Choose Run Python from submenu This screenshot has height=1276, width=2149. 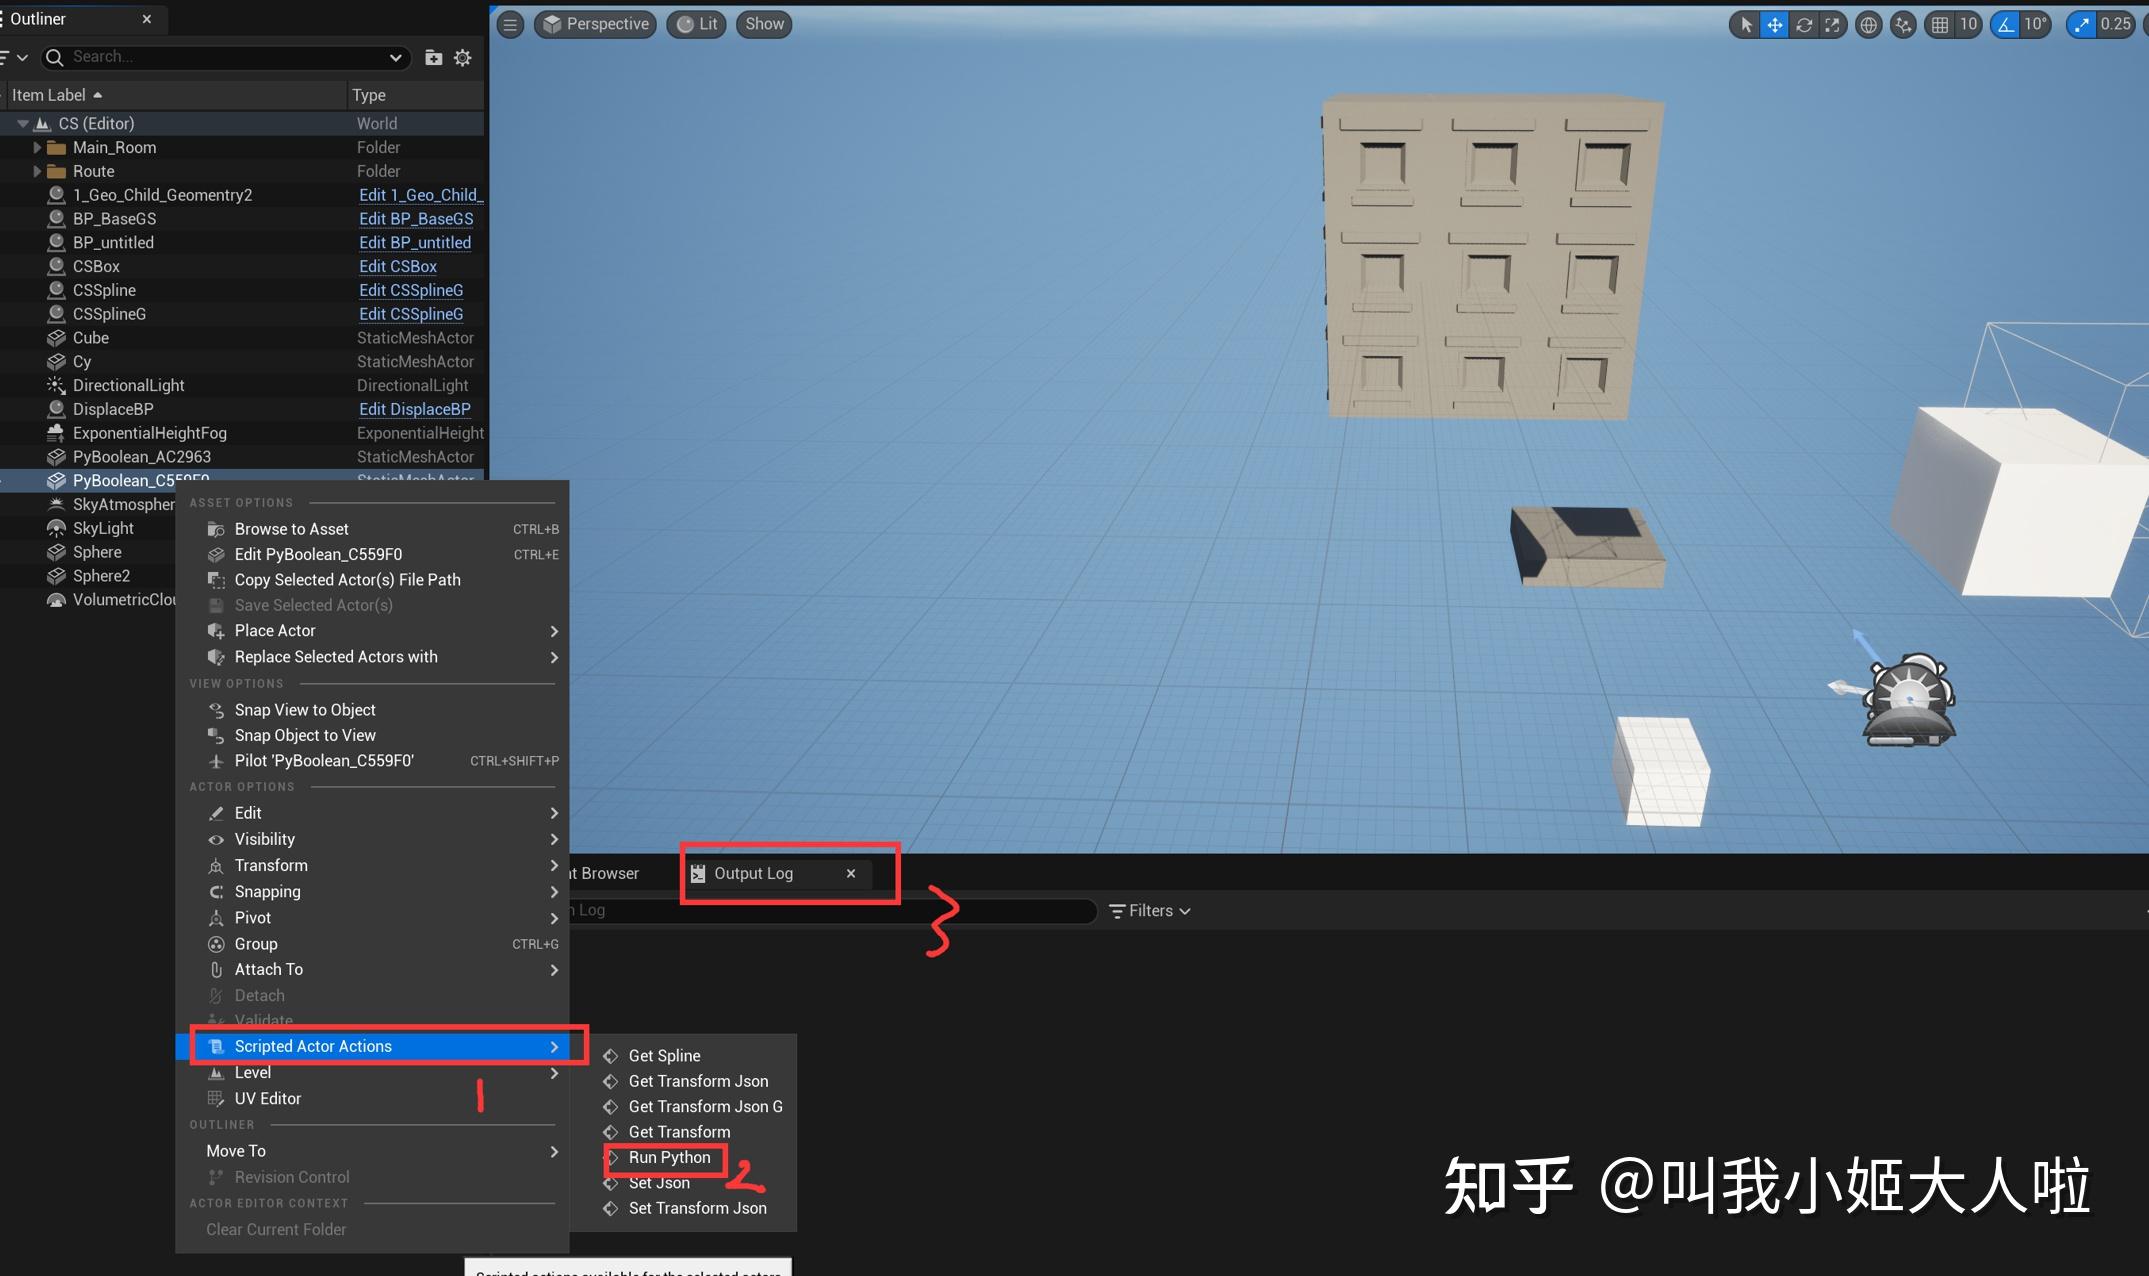(x=669, y=1157)
